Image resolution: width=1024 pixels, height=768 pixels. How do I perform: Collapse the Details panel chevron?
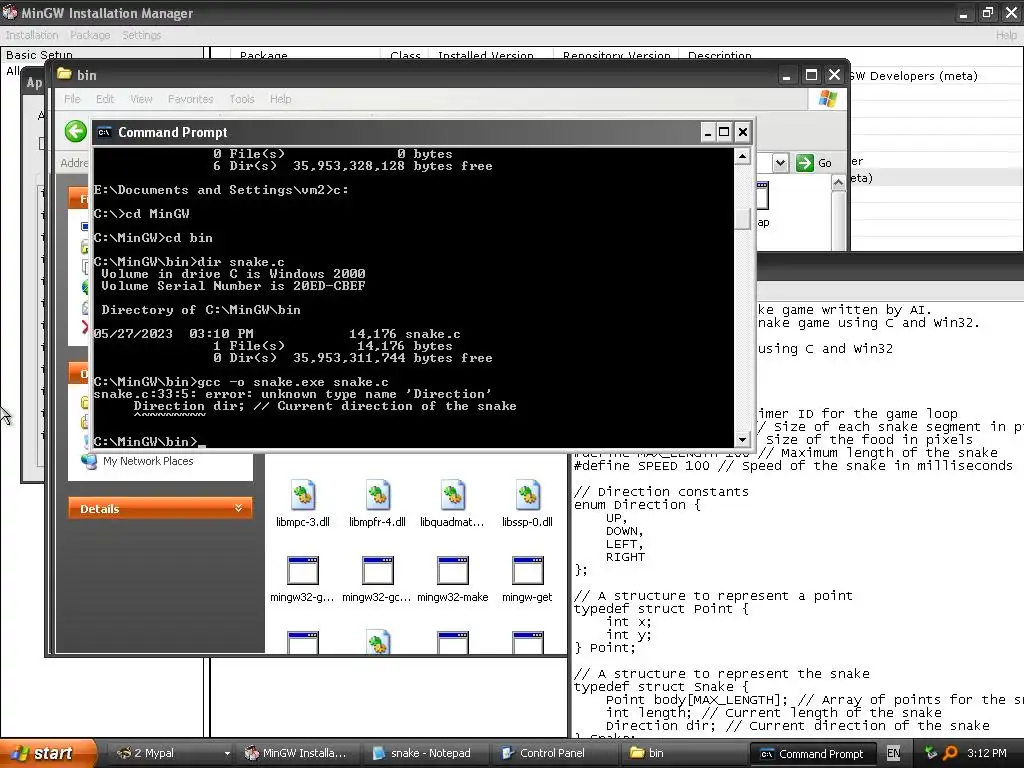[x=238, y=508]
